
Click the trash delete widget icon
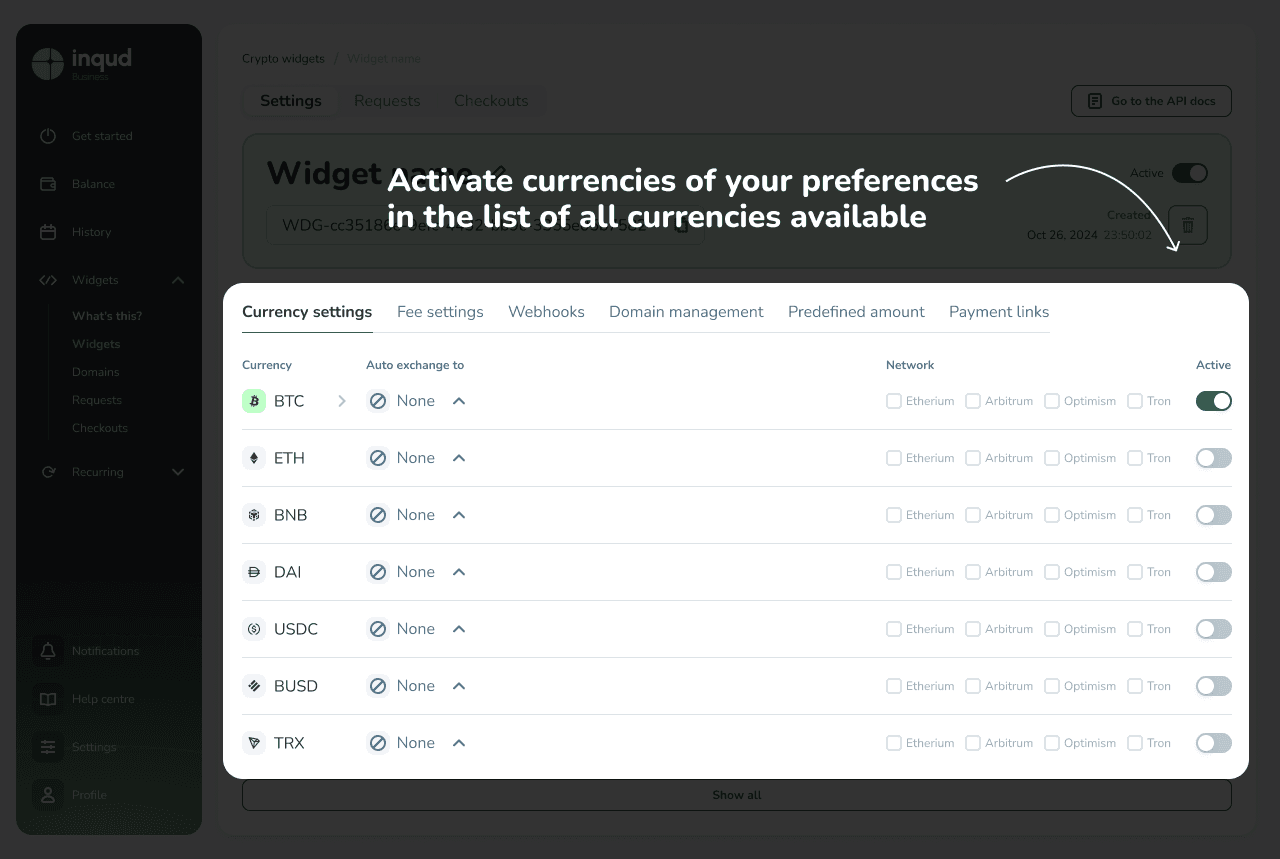point(1188,225)
